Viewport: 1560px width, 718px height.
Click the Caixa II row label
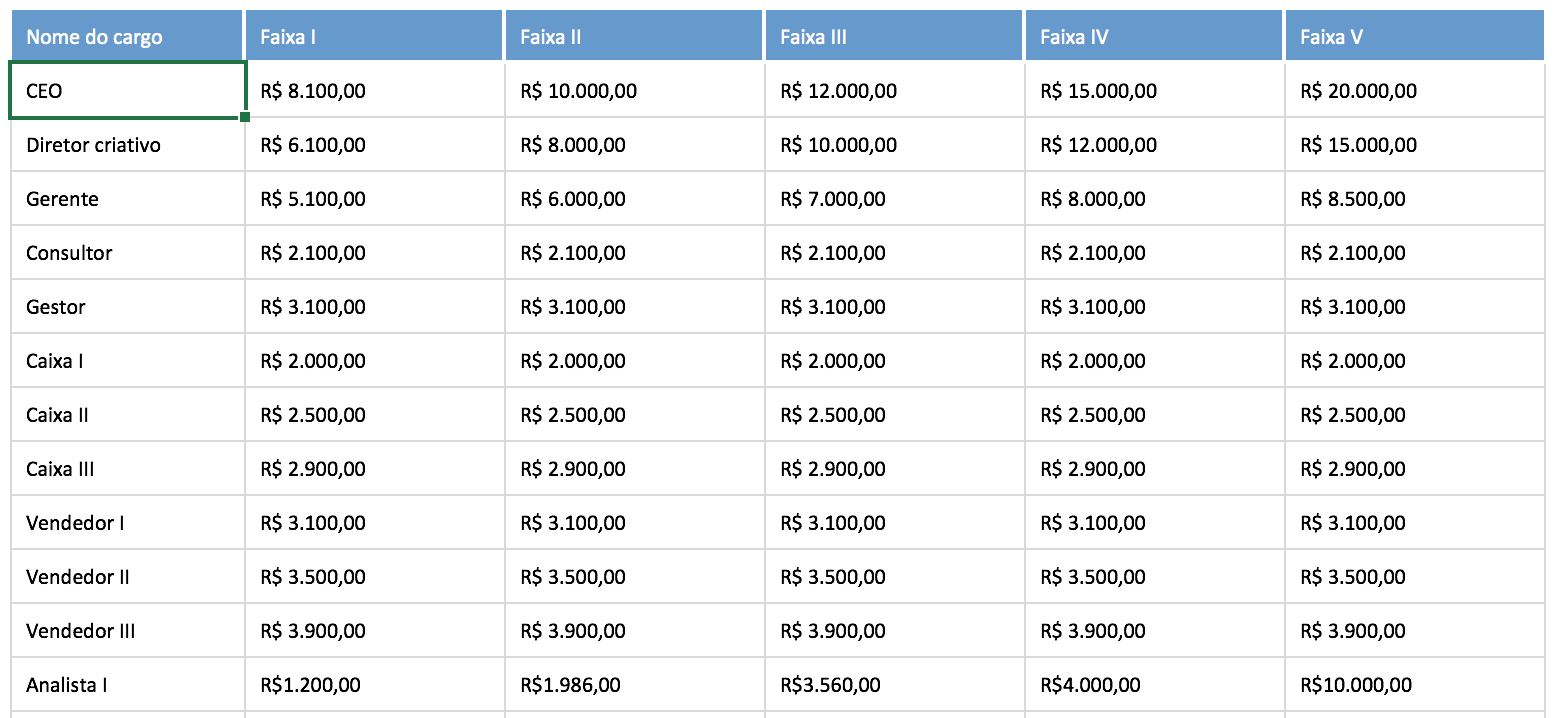(x=127, y=415)
